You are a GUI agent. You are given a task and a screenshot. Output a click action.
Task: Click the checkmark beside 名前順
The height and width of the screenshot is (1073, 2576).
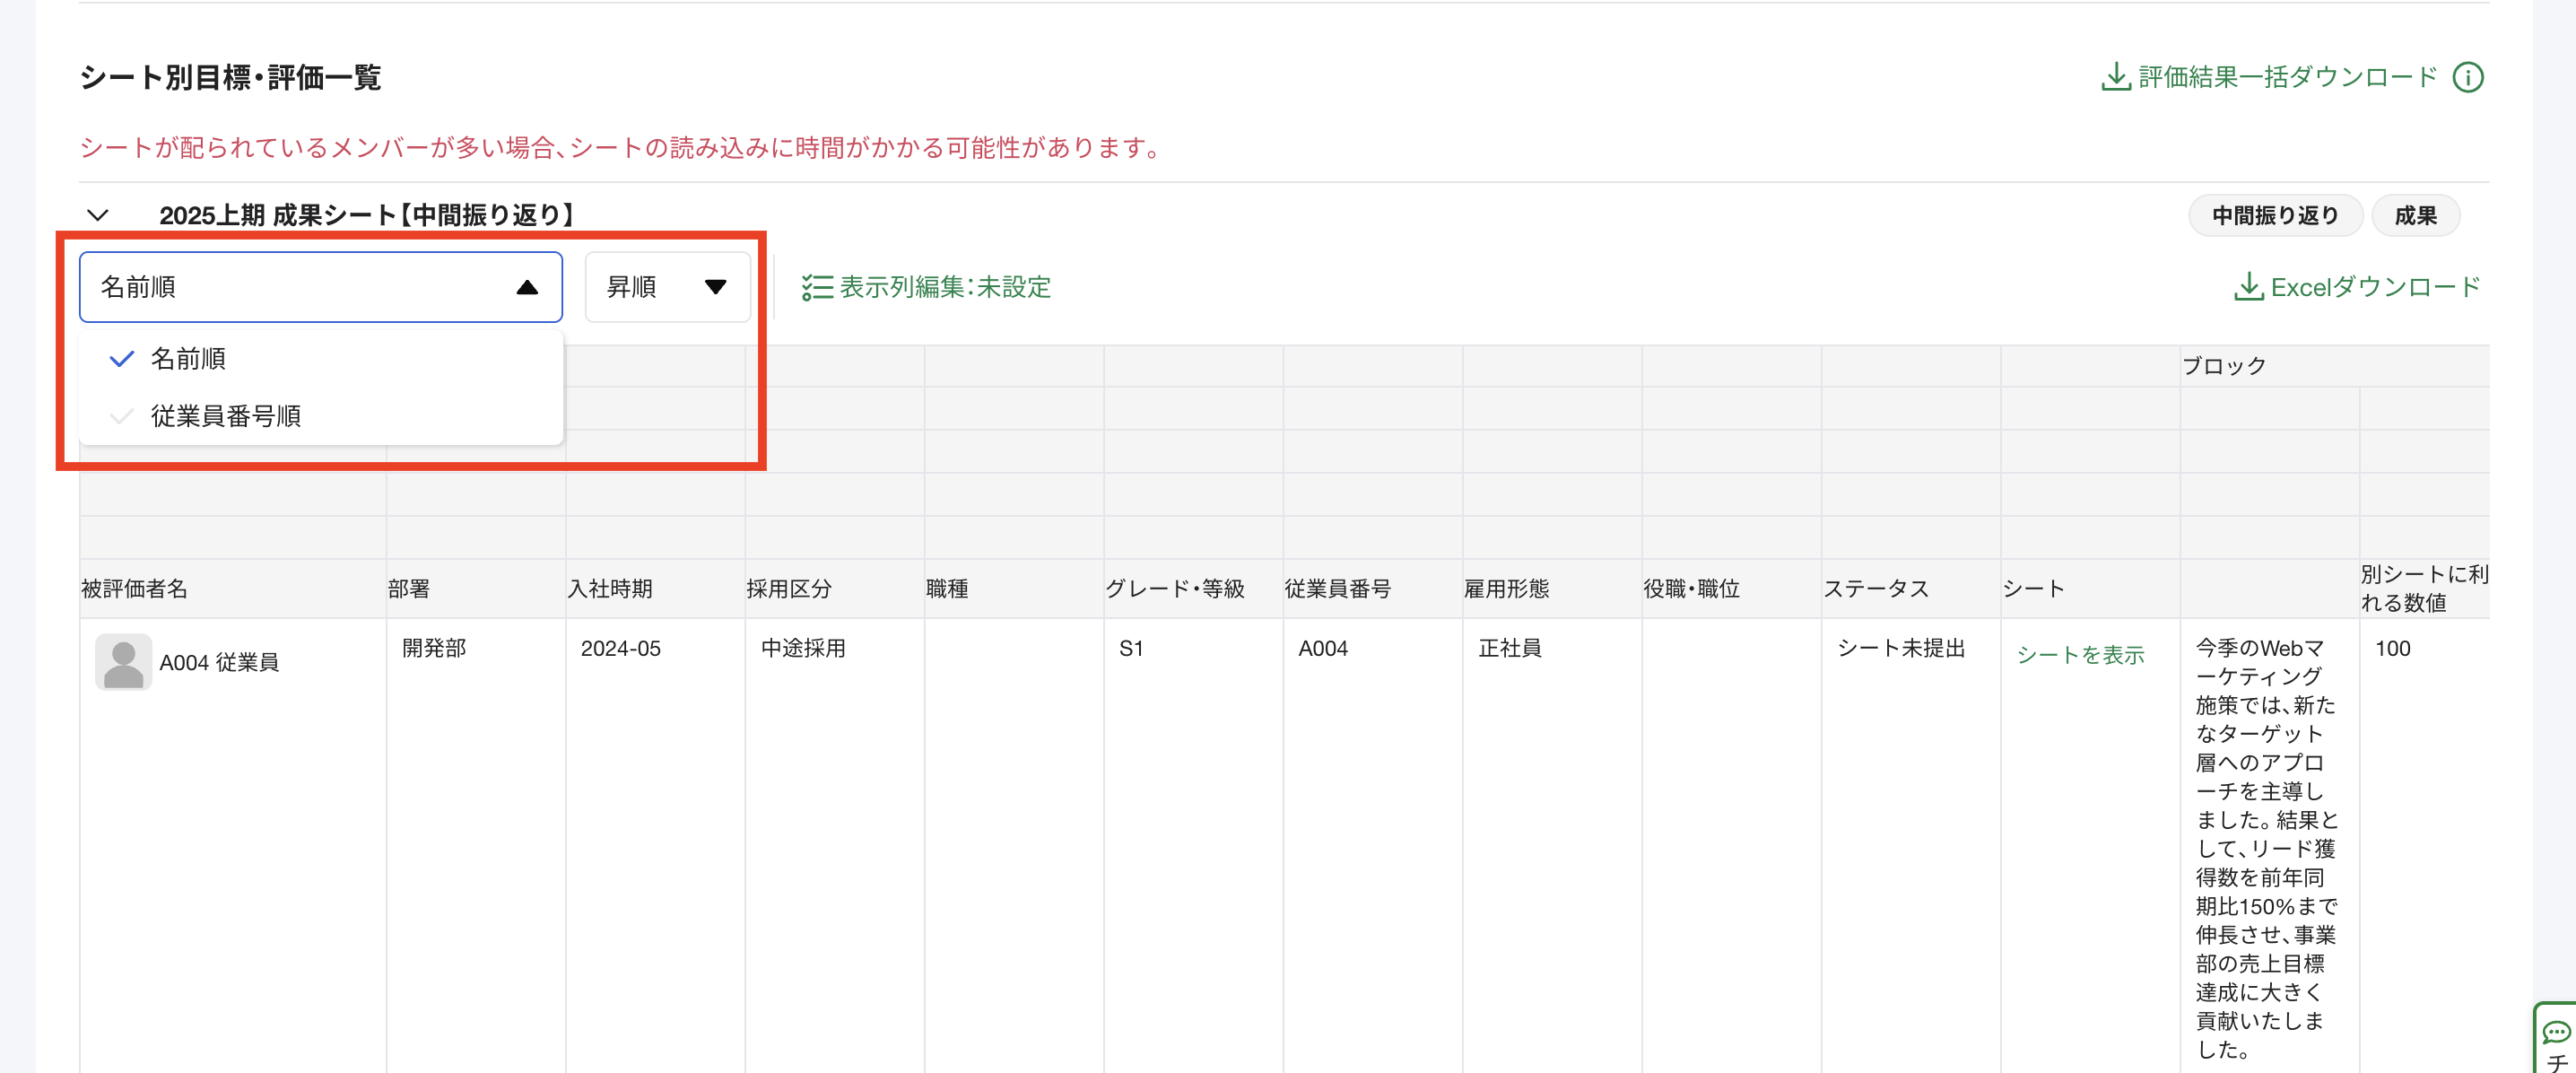pyautogui.click(x=121, y=358)
